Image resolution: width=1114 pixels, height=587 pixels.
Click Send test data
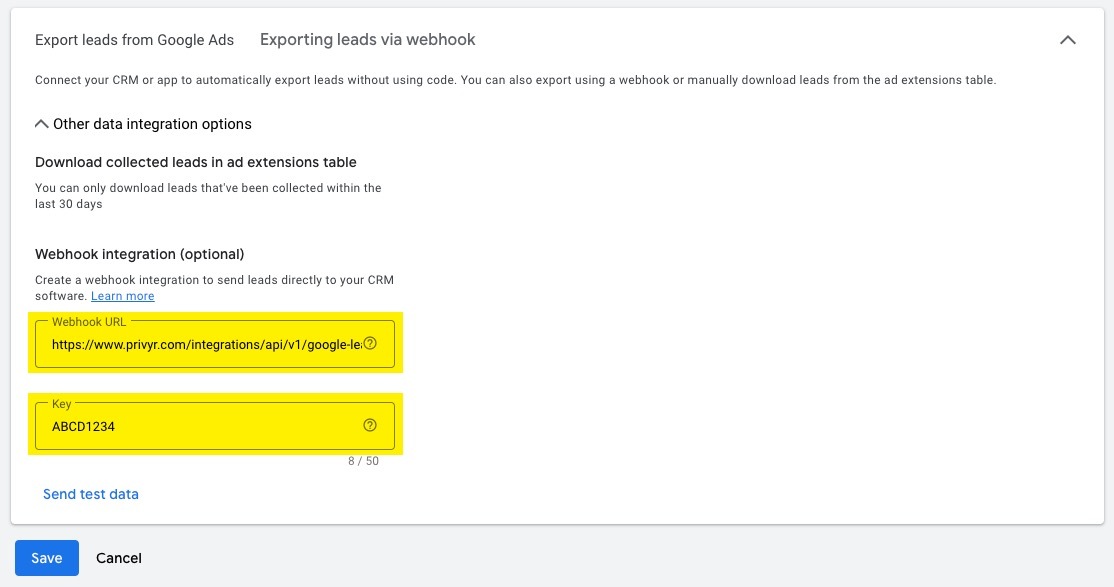[x=91, y=494]
